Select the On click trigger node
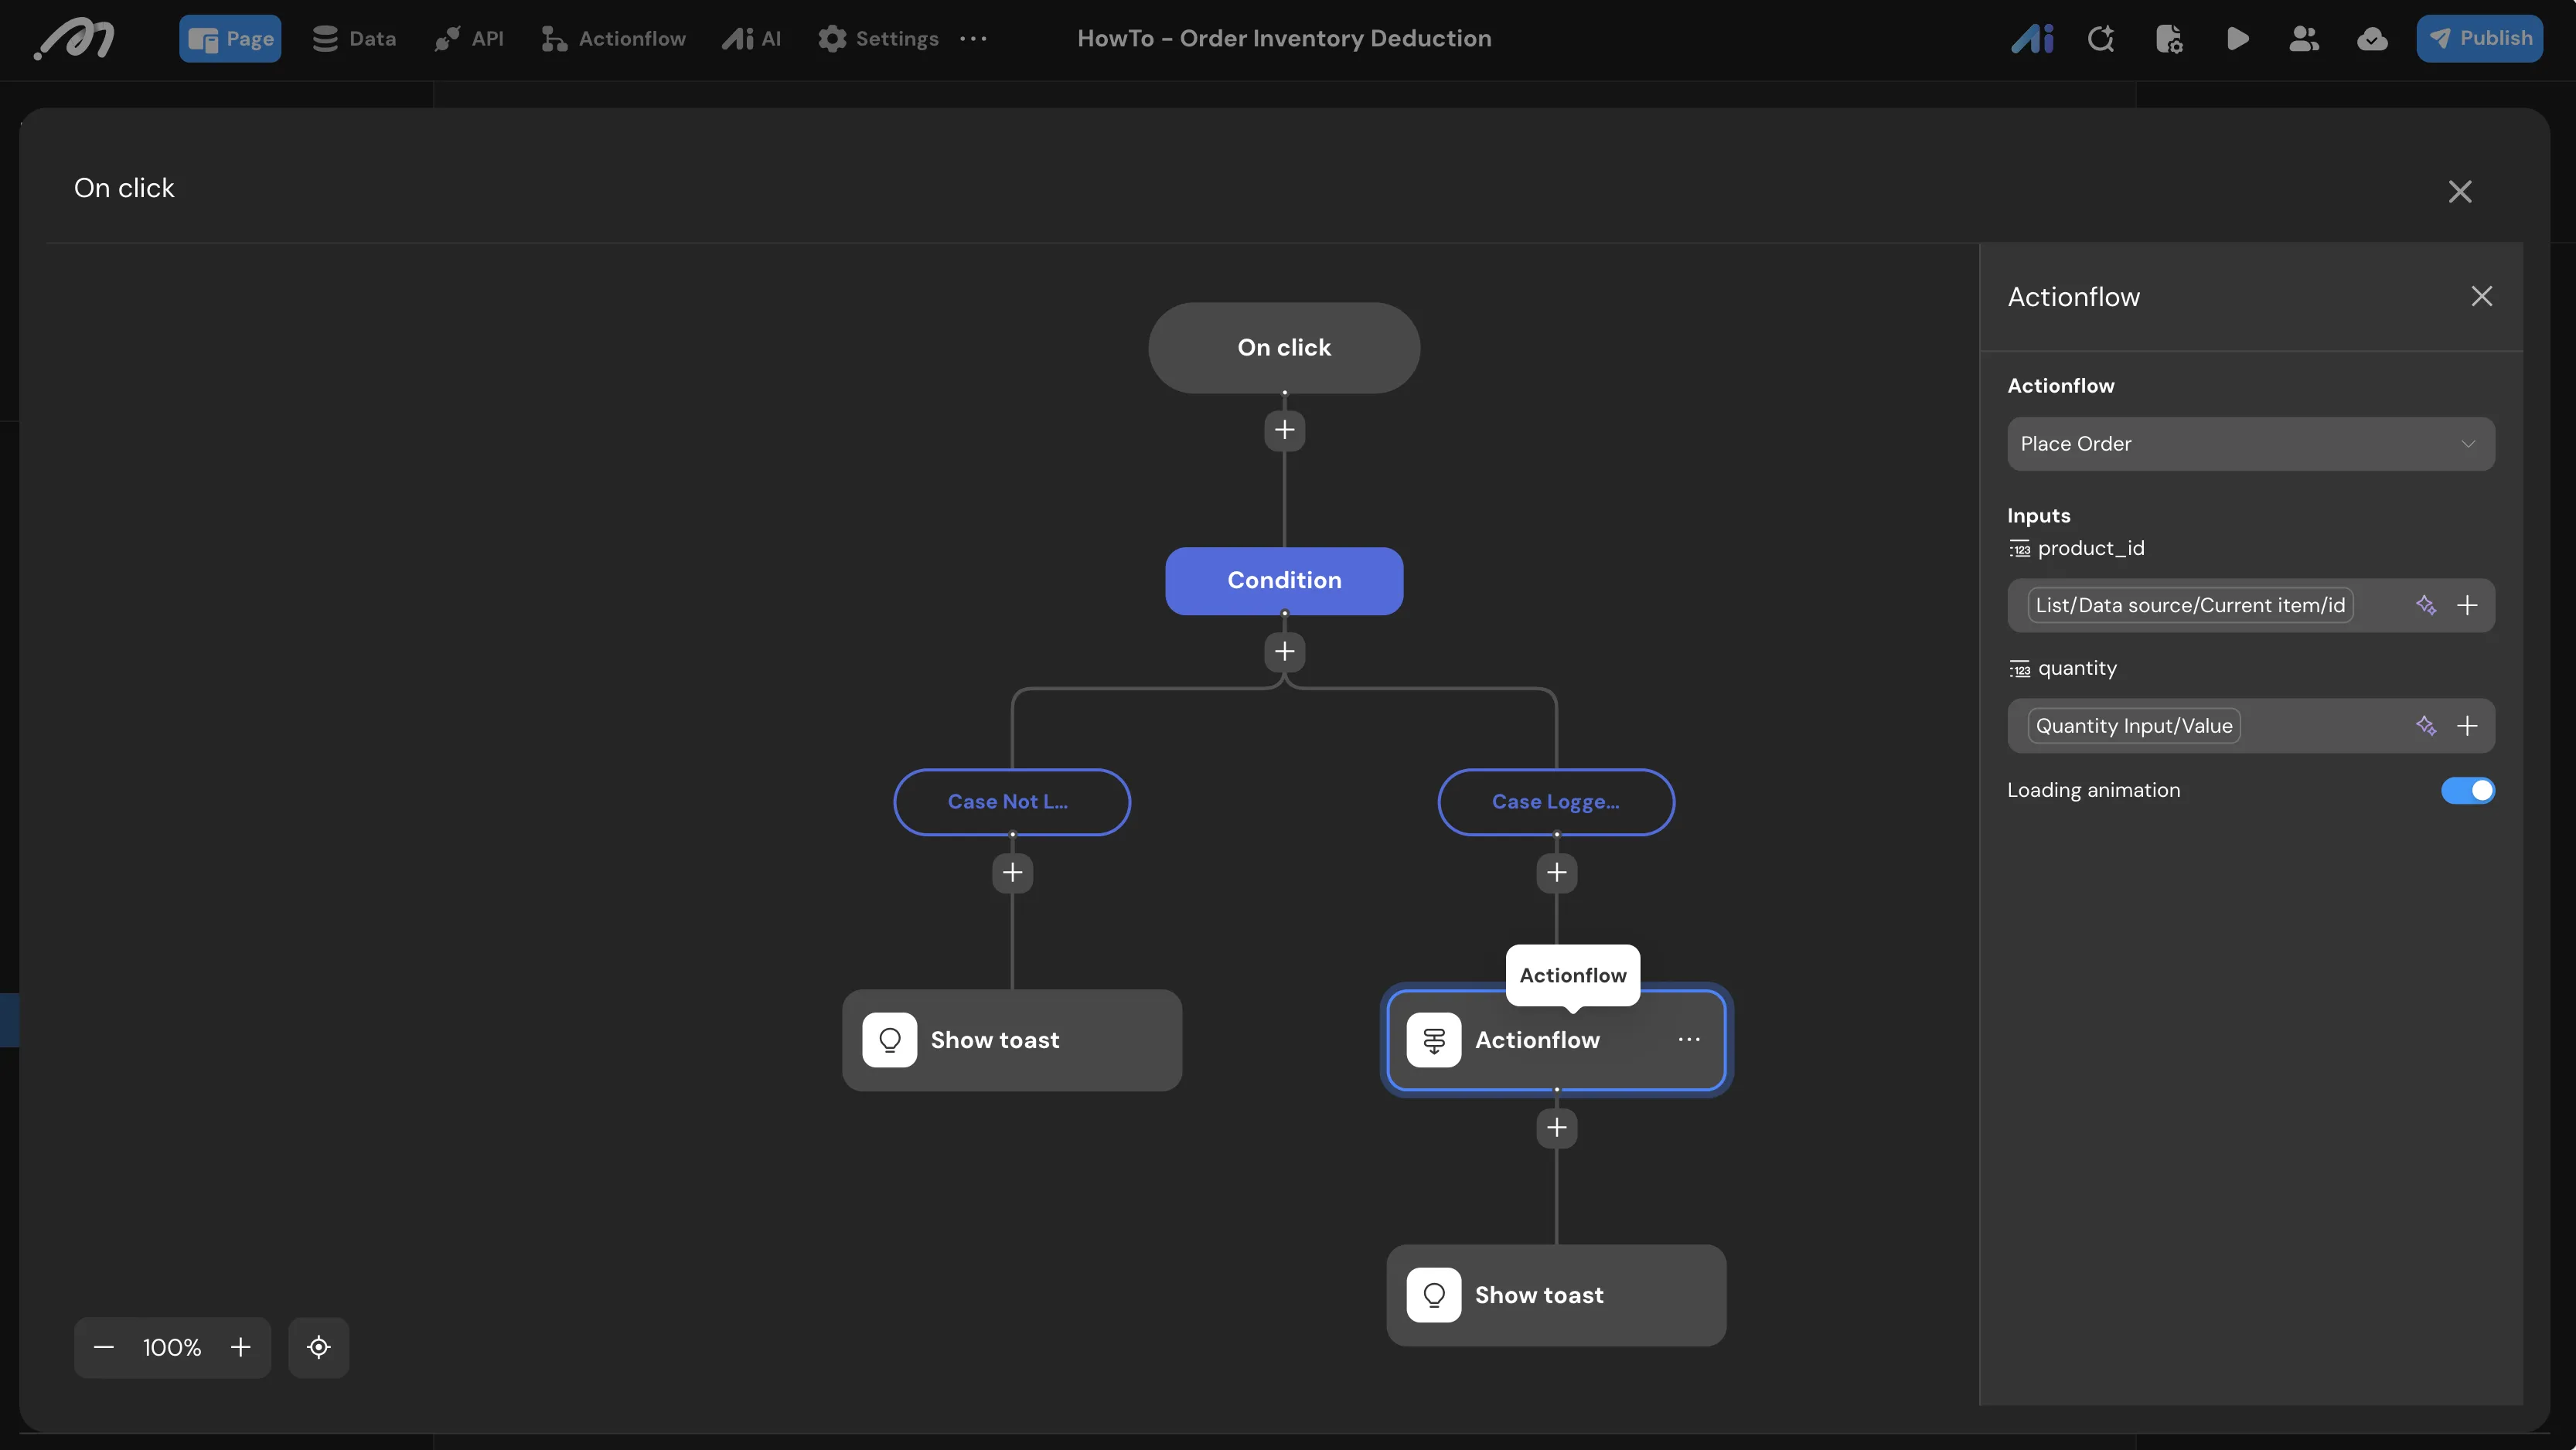The width and height of the screenshot is (2576, 1450). pos(1284,347)
